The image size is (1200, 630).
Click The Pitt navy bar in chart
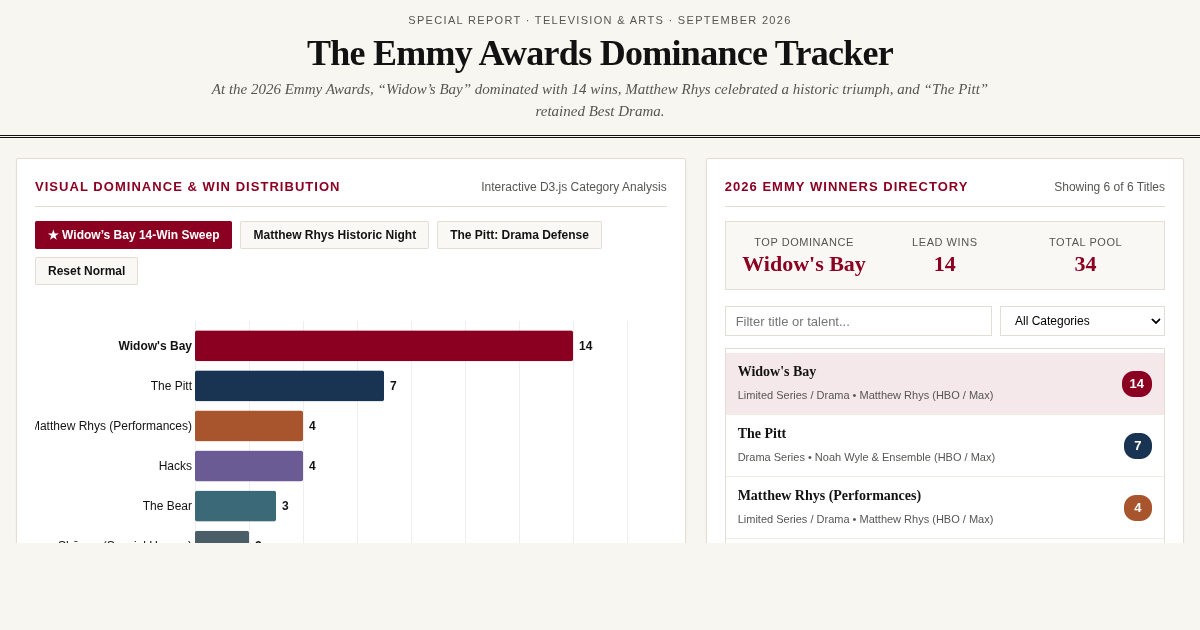point(289,386)
